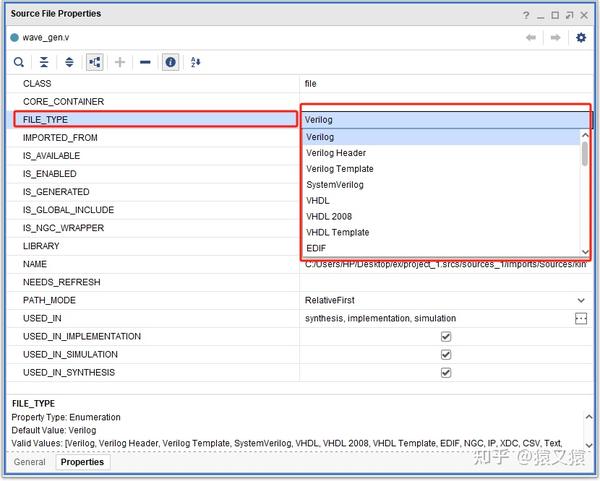600x481 pixels.
Task: Toggle the group-by-category tree icon
Action: [x=95, y=62]
